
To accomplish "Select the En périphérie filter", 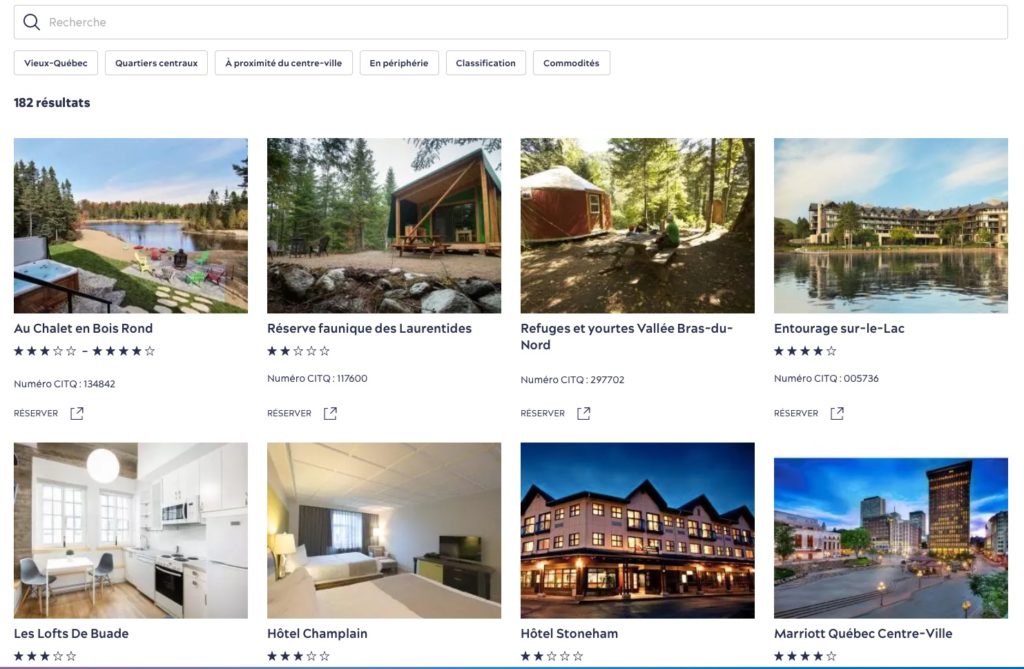I will point(399,63).
